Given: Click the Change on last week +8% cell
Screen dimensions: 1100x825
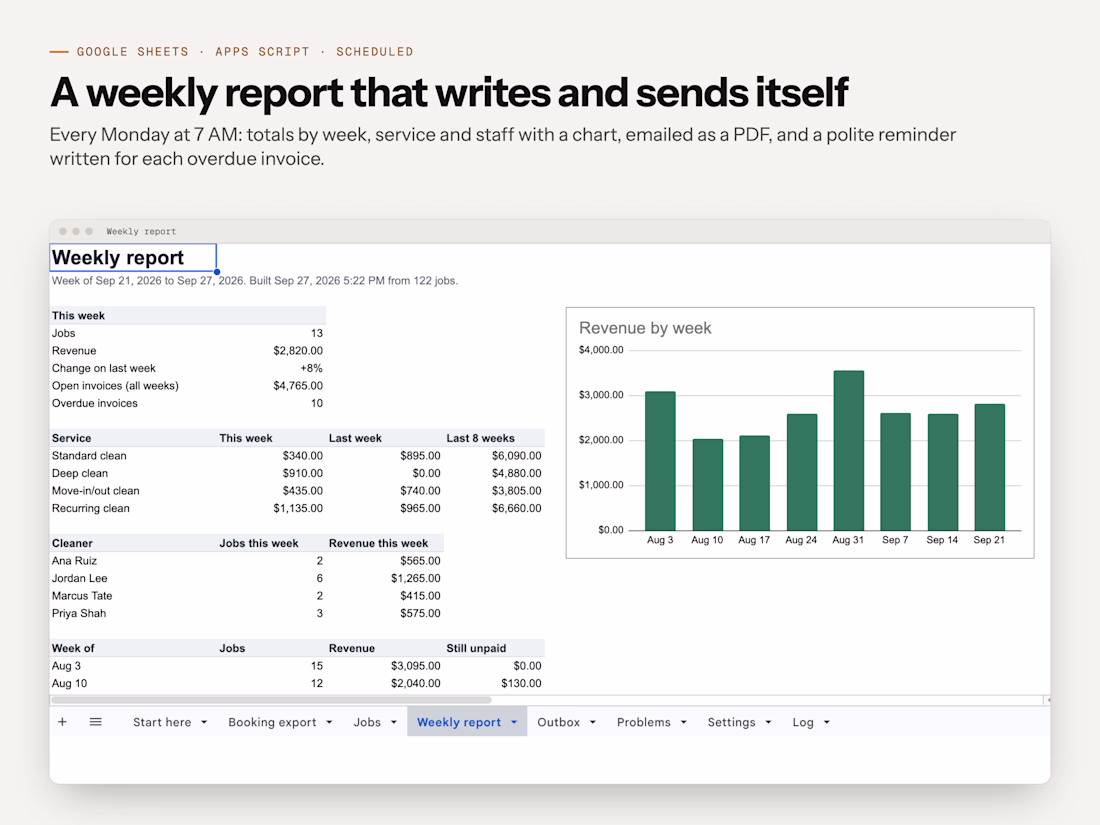Looking at the screenshot, I should click(311, 368).
